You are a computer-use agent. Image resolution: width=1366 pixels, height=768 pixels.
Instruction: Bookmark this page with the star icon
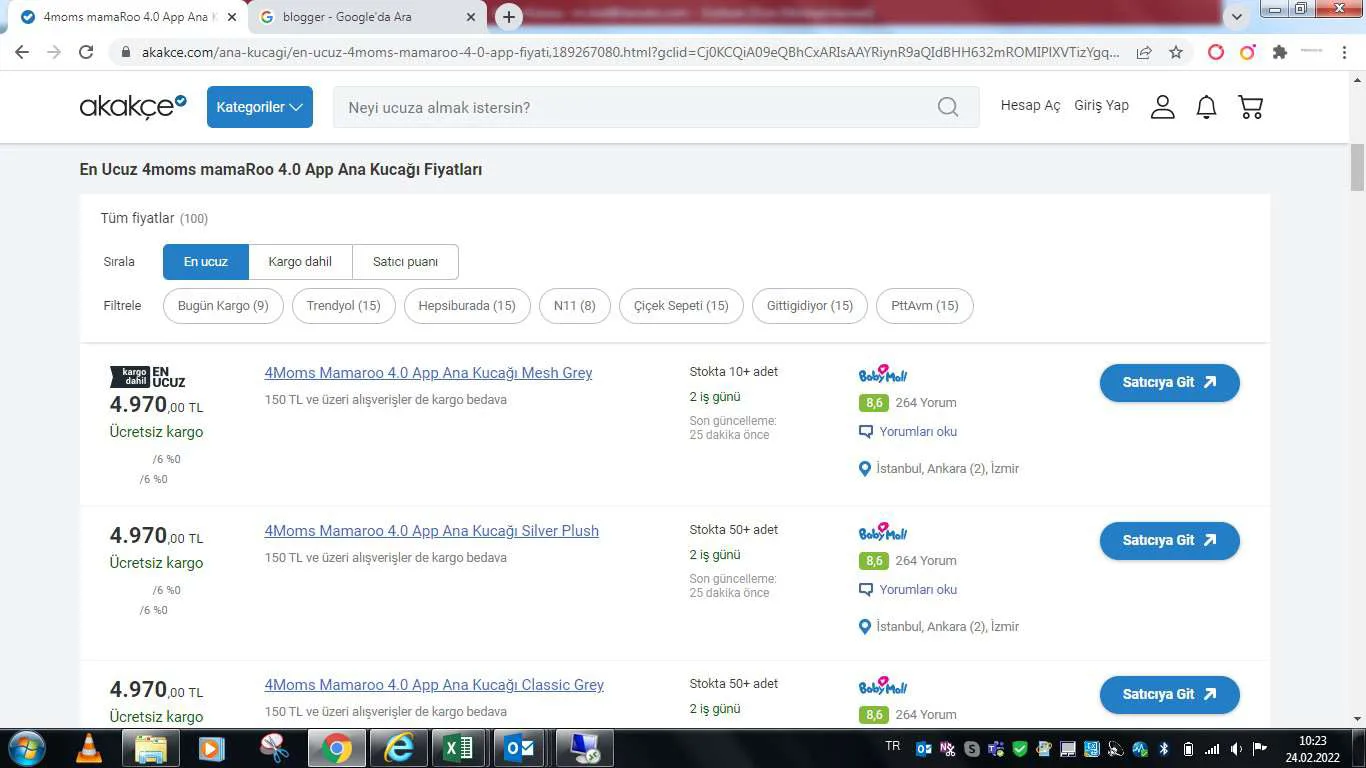1176,52
